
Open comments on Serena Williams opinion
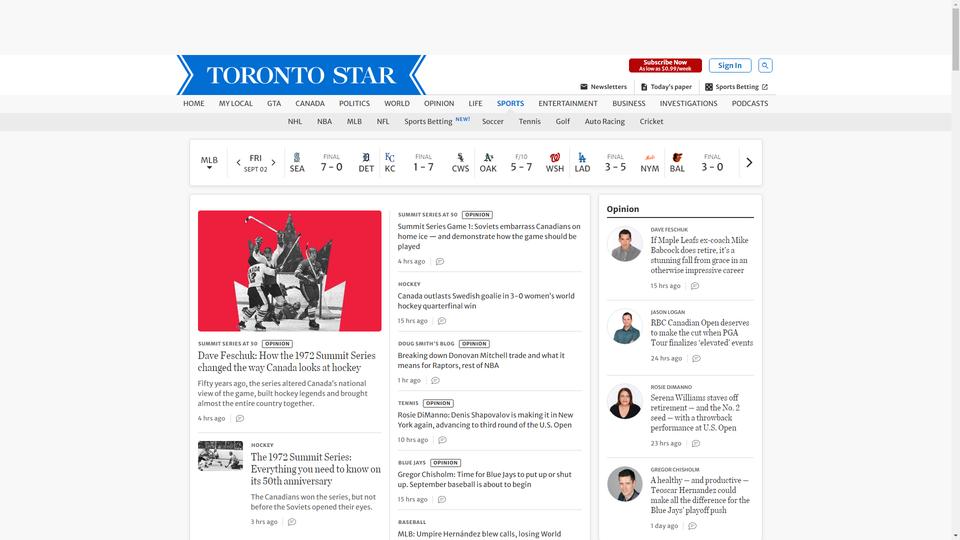(x=696, y=443)
